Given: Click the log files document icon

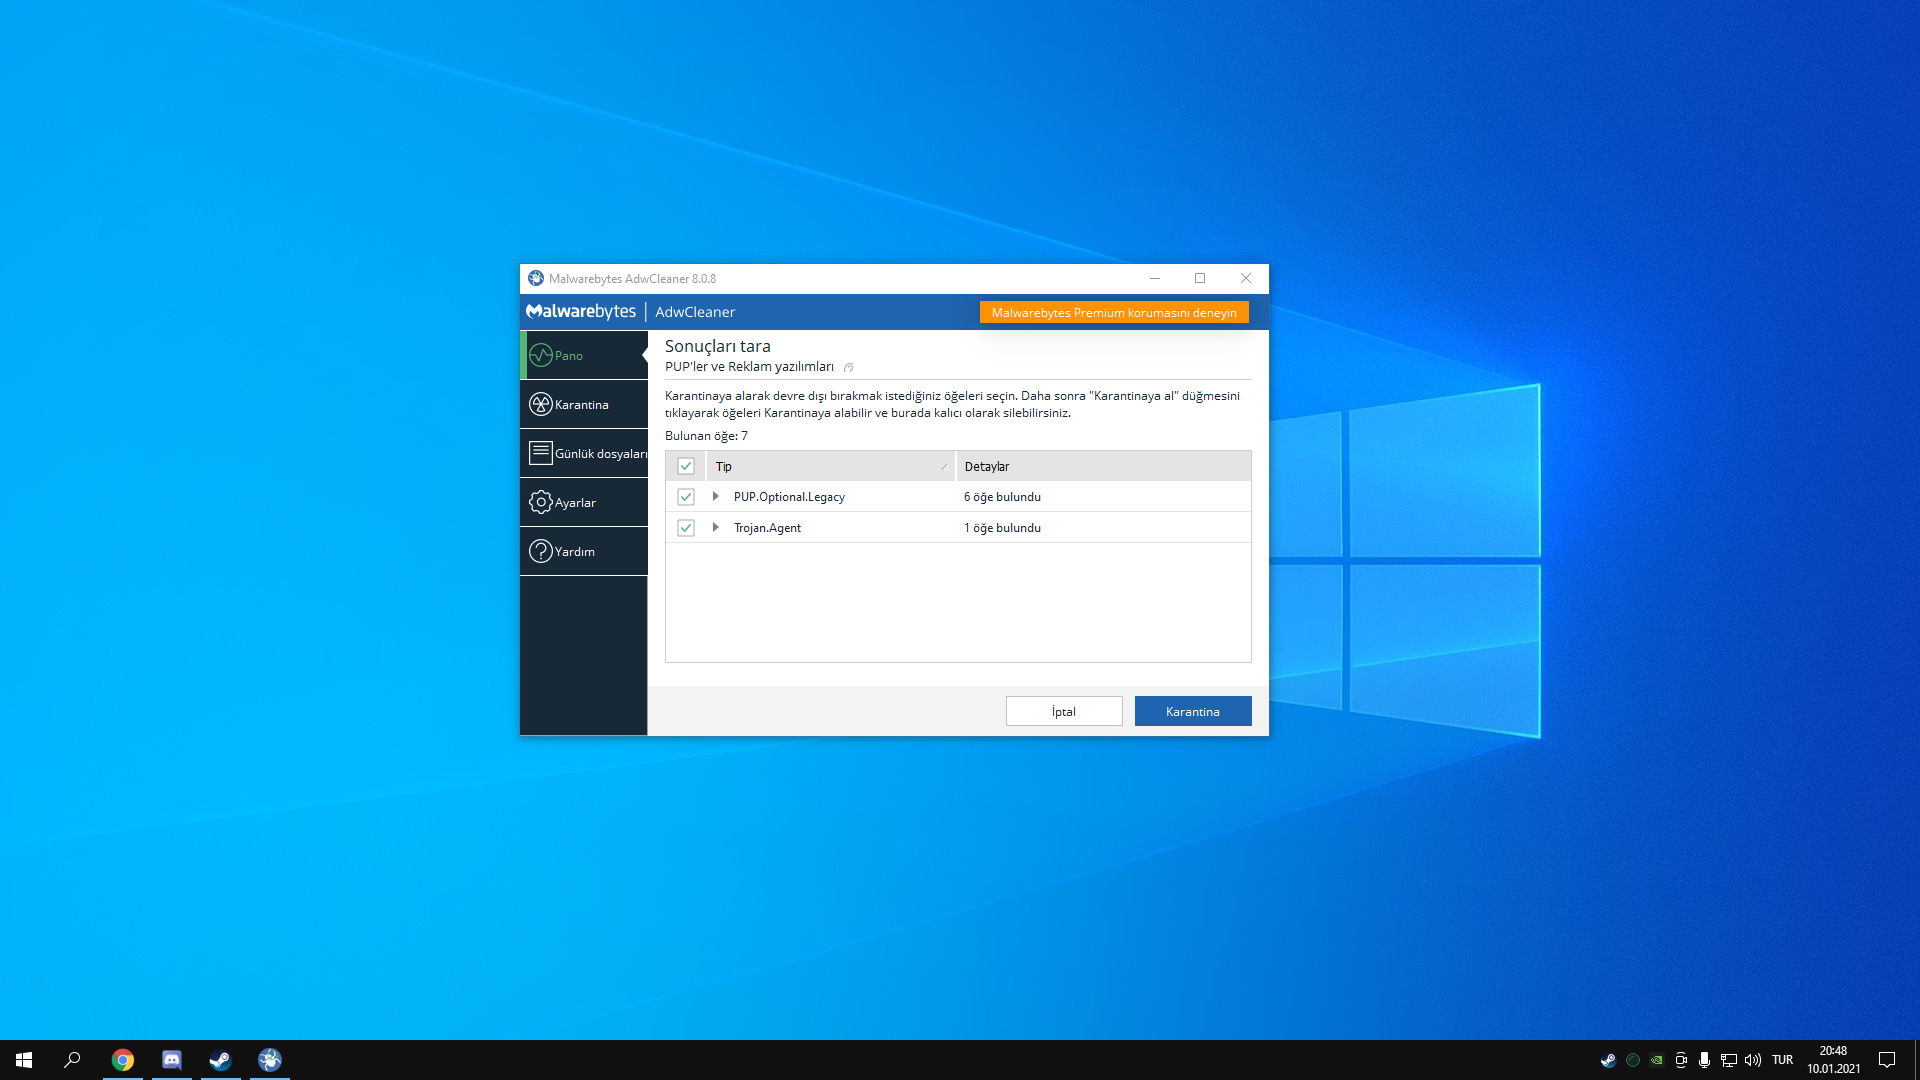Looking at the screenshot, I should click(541, 453).
